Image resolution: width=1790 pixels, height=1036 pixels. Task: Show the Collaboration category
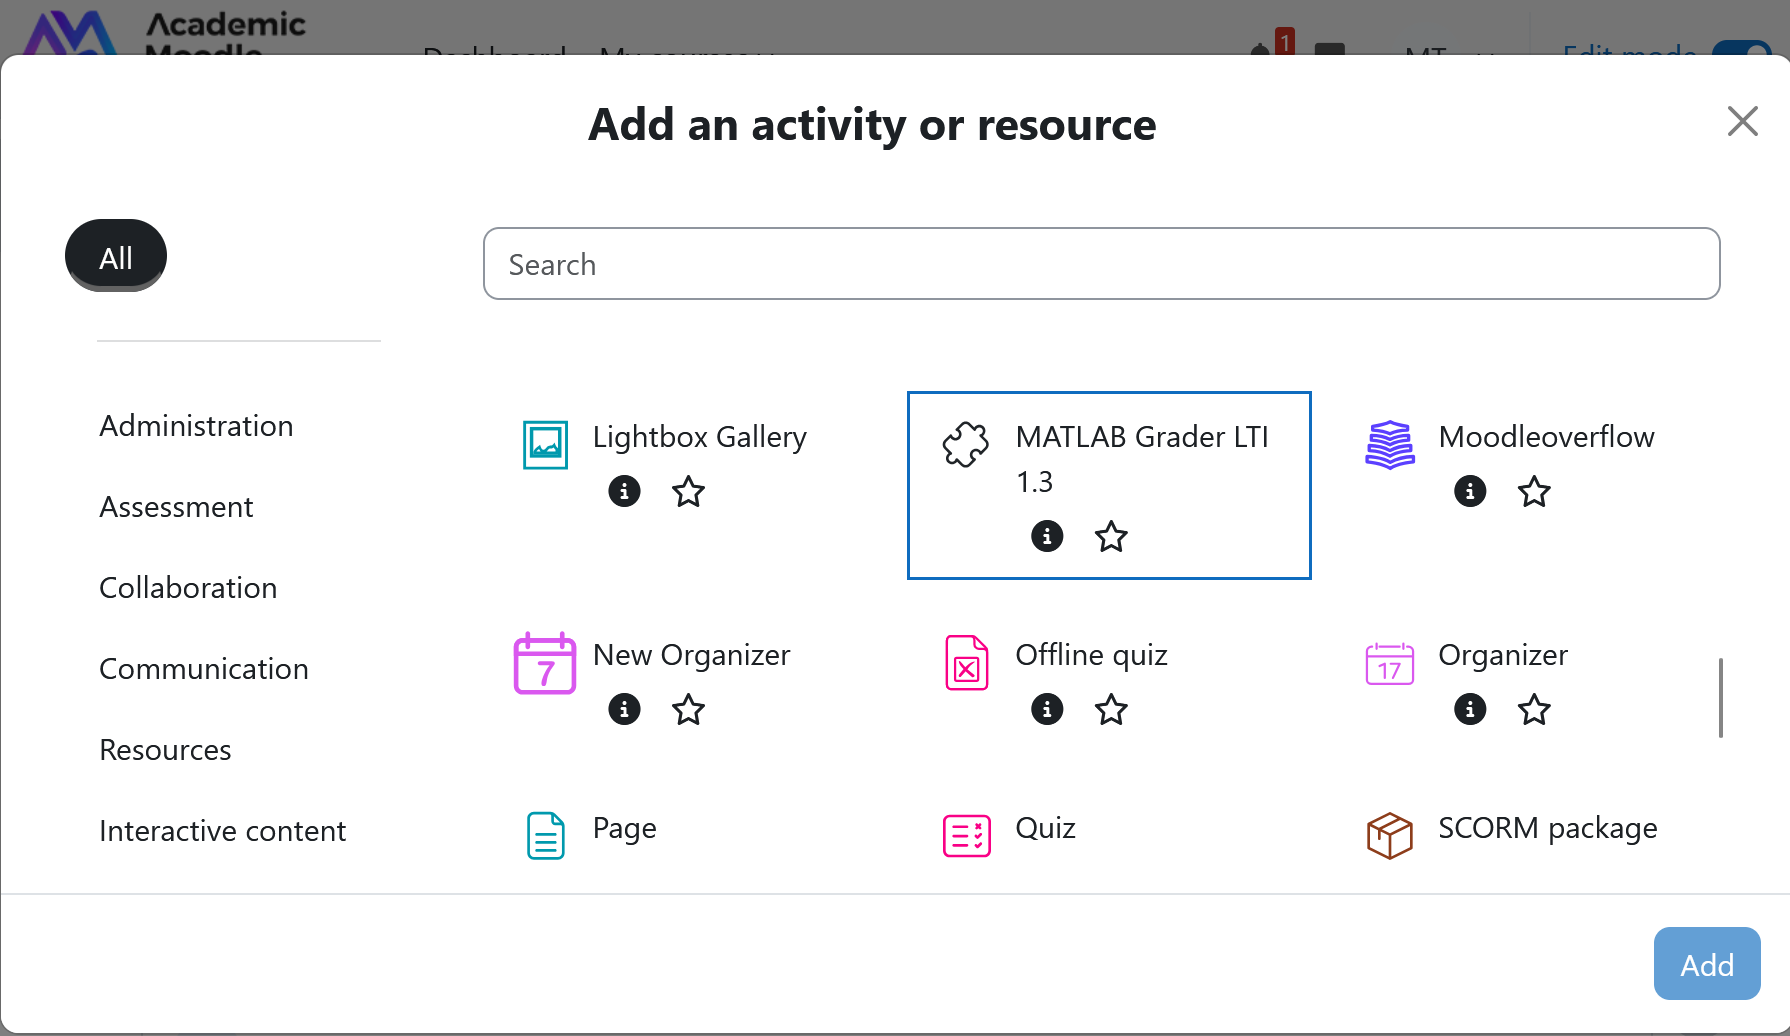188,588
